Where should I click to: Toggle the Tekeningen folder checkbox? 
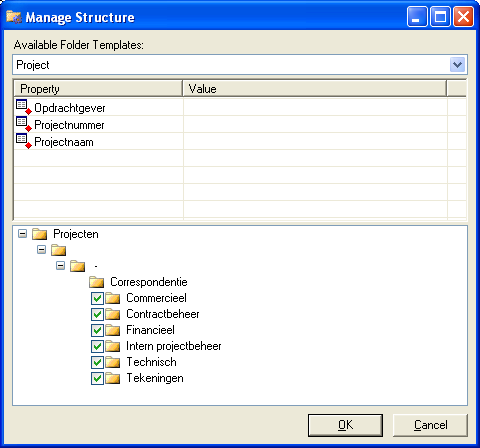(97, 378)
